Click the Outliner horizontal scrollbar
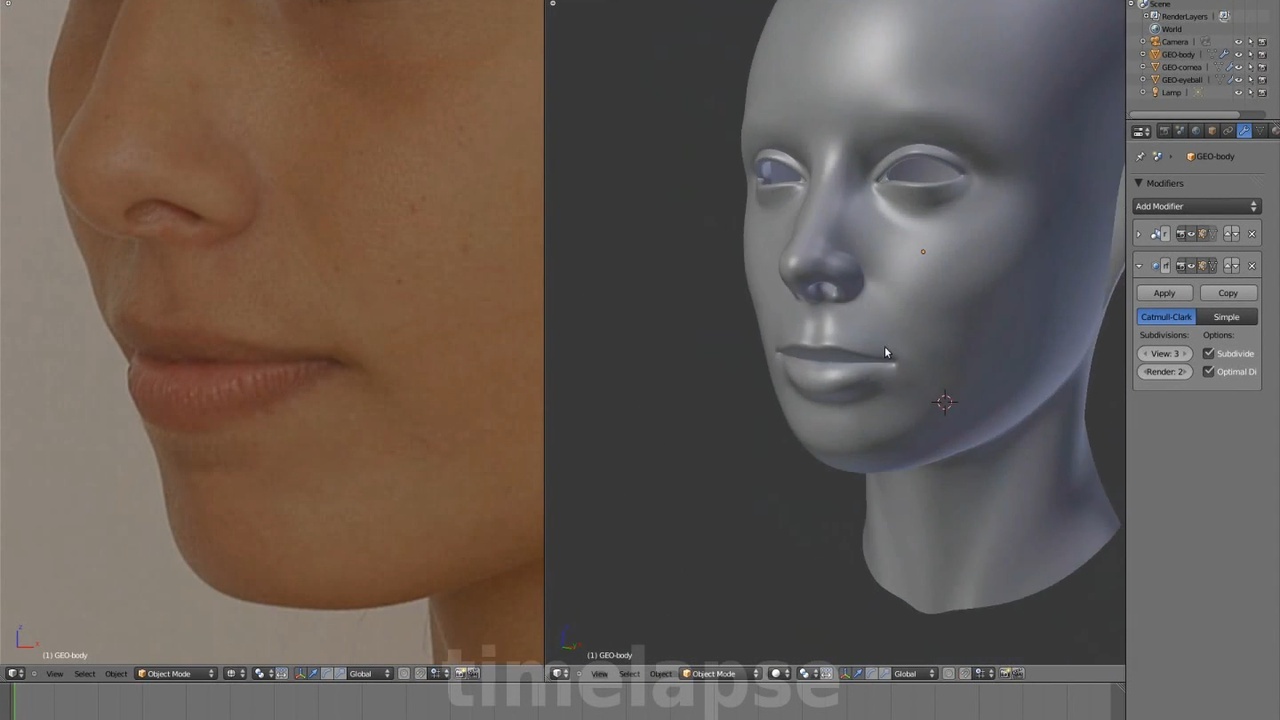 coord(1185,114)
